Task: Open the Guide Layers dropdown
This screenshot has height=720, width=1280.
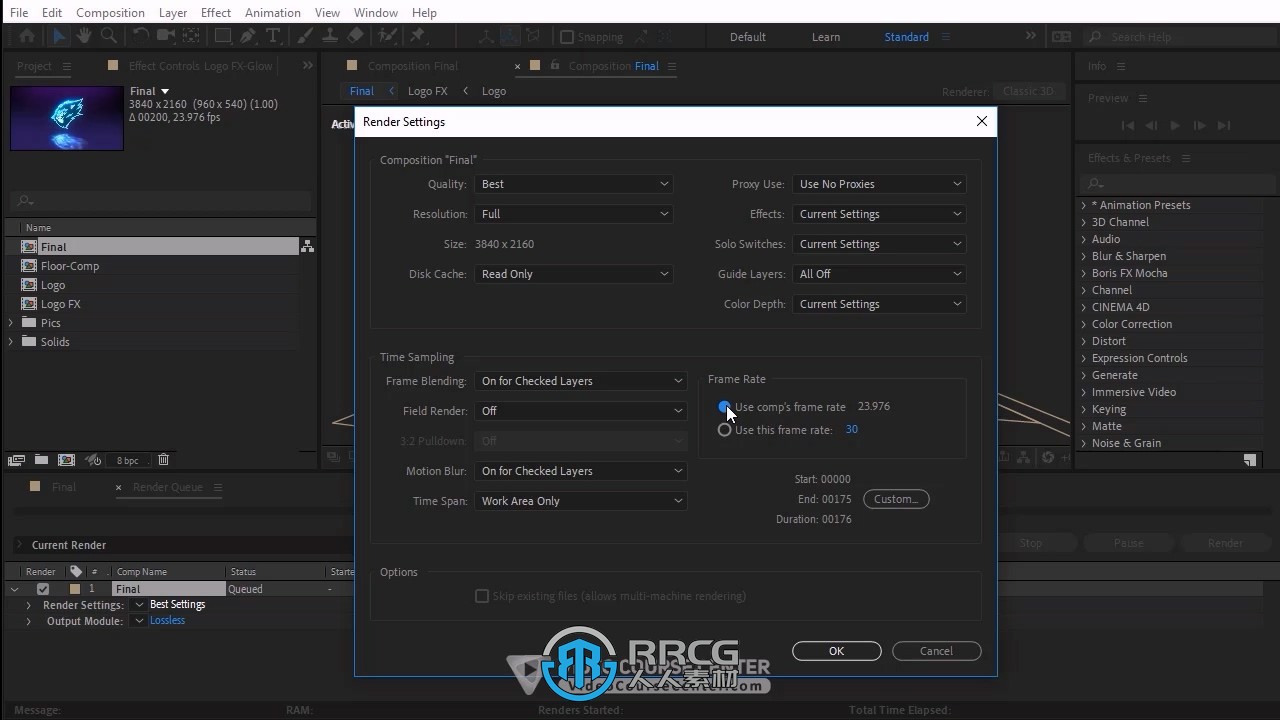Action: point(880,274)
